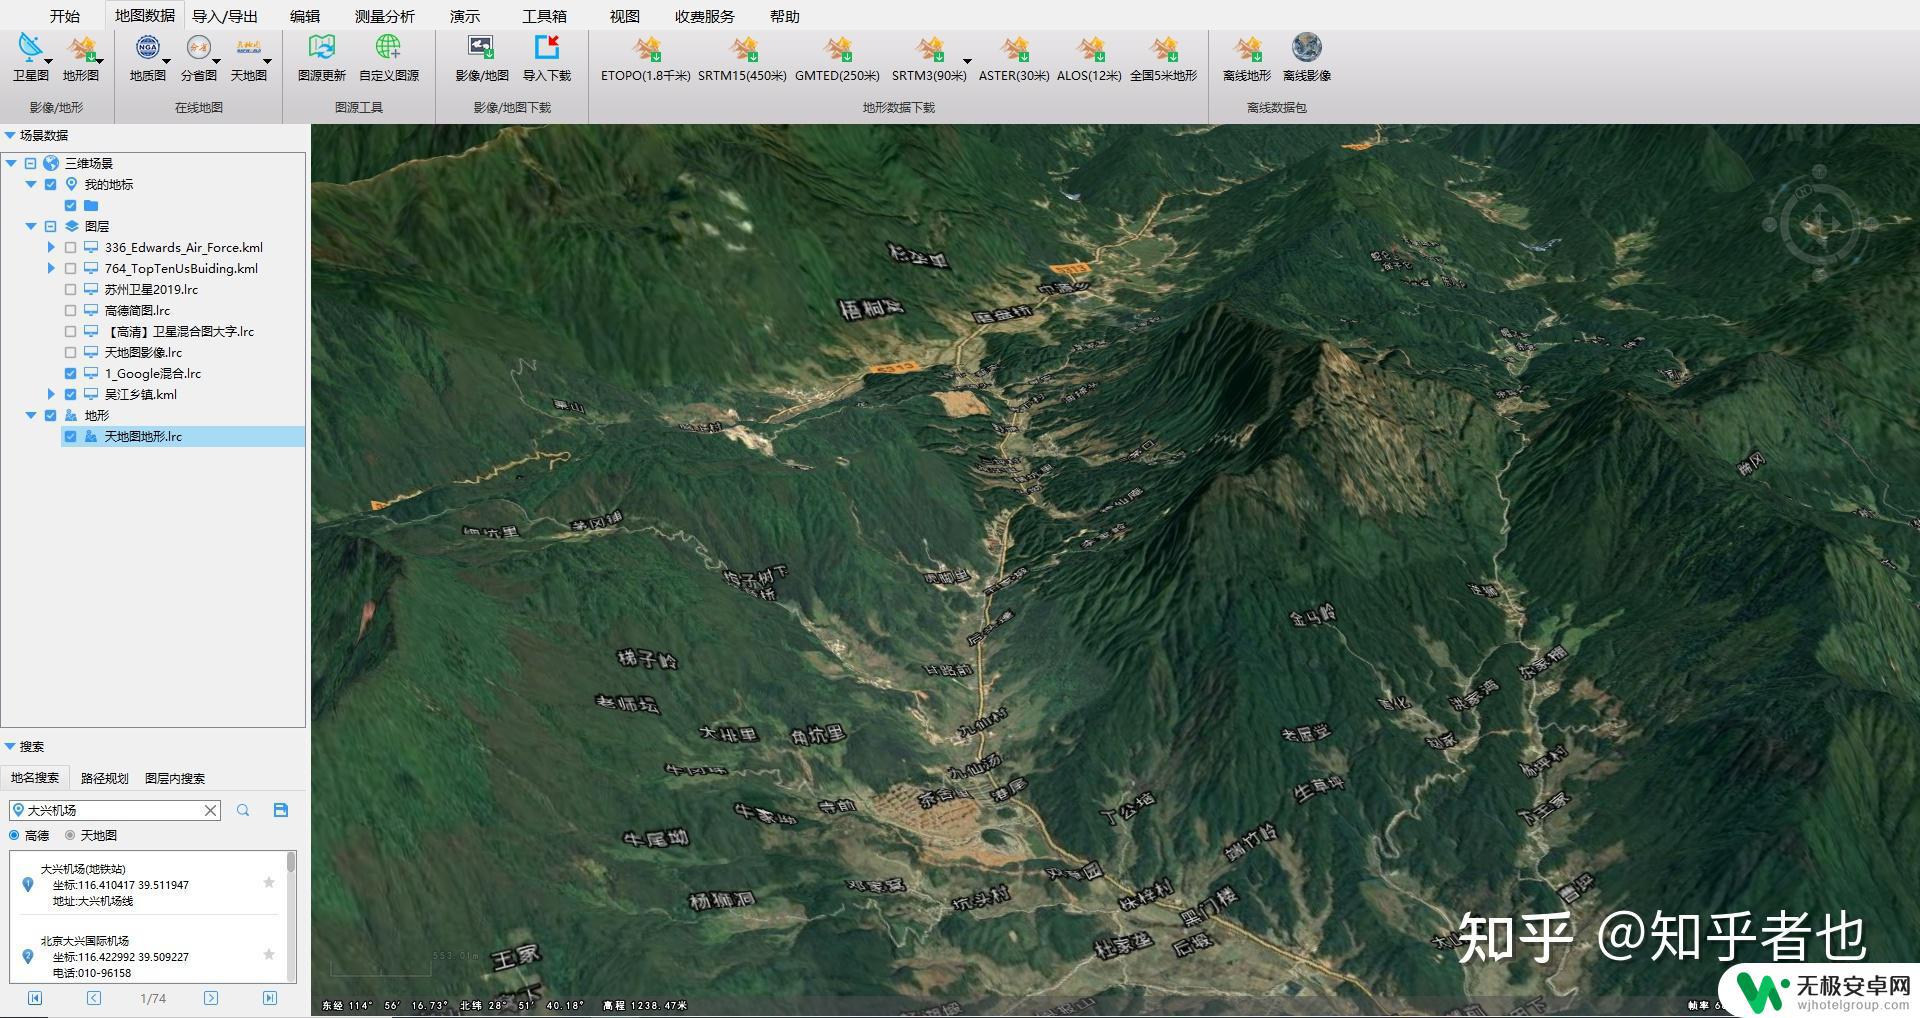The image size is (1920, 1018).
Task: Download ETOPO(1.8千米) terrain data
Action: [646, 58]
